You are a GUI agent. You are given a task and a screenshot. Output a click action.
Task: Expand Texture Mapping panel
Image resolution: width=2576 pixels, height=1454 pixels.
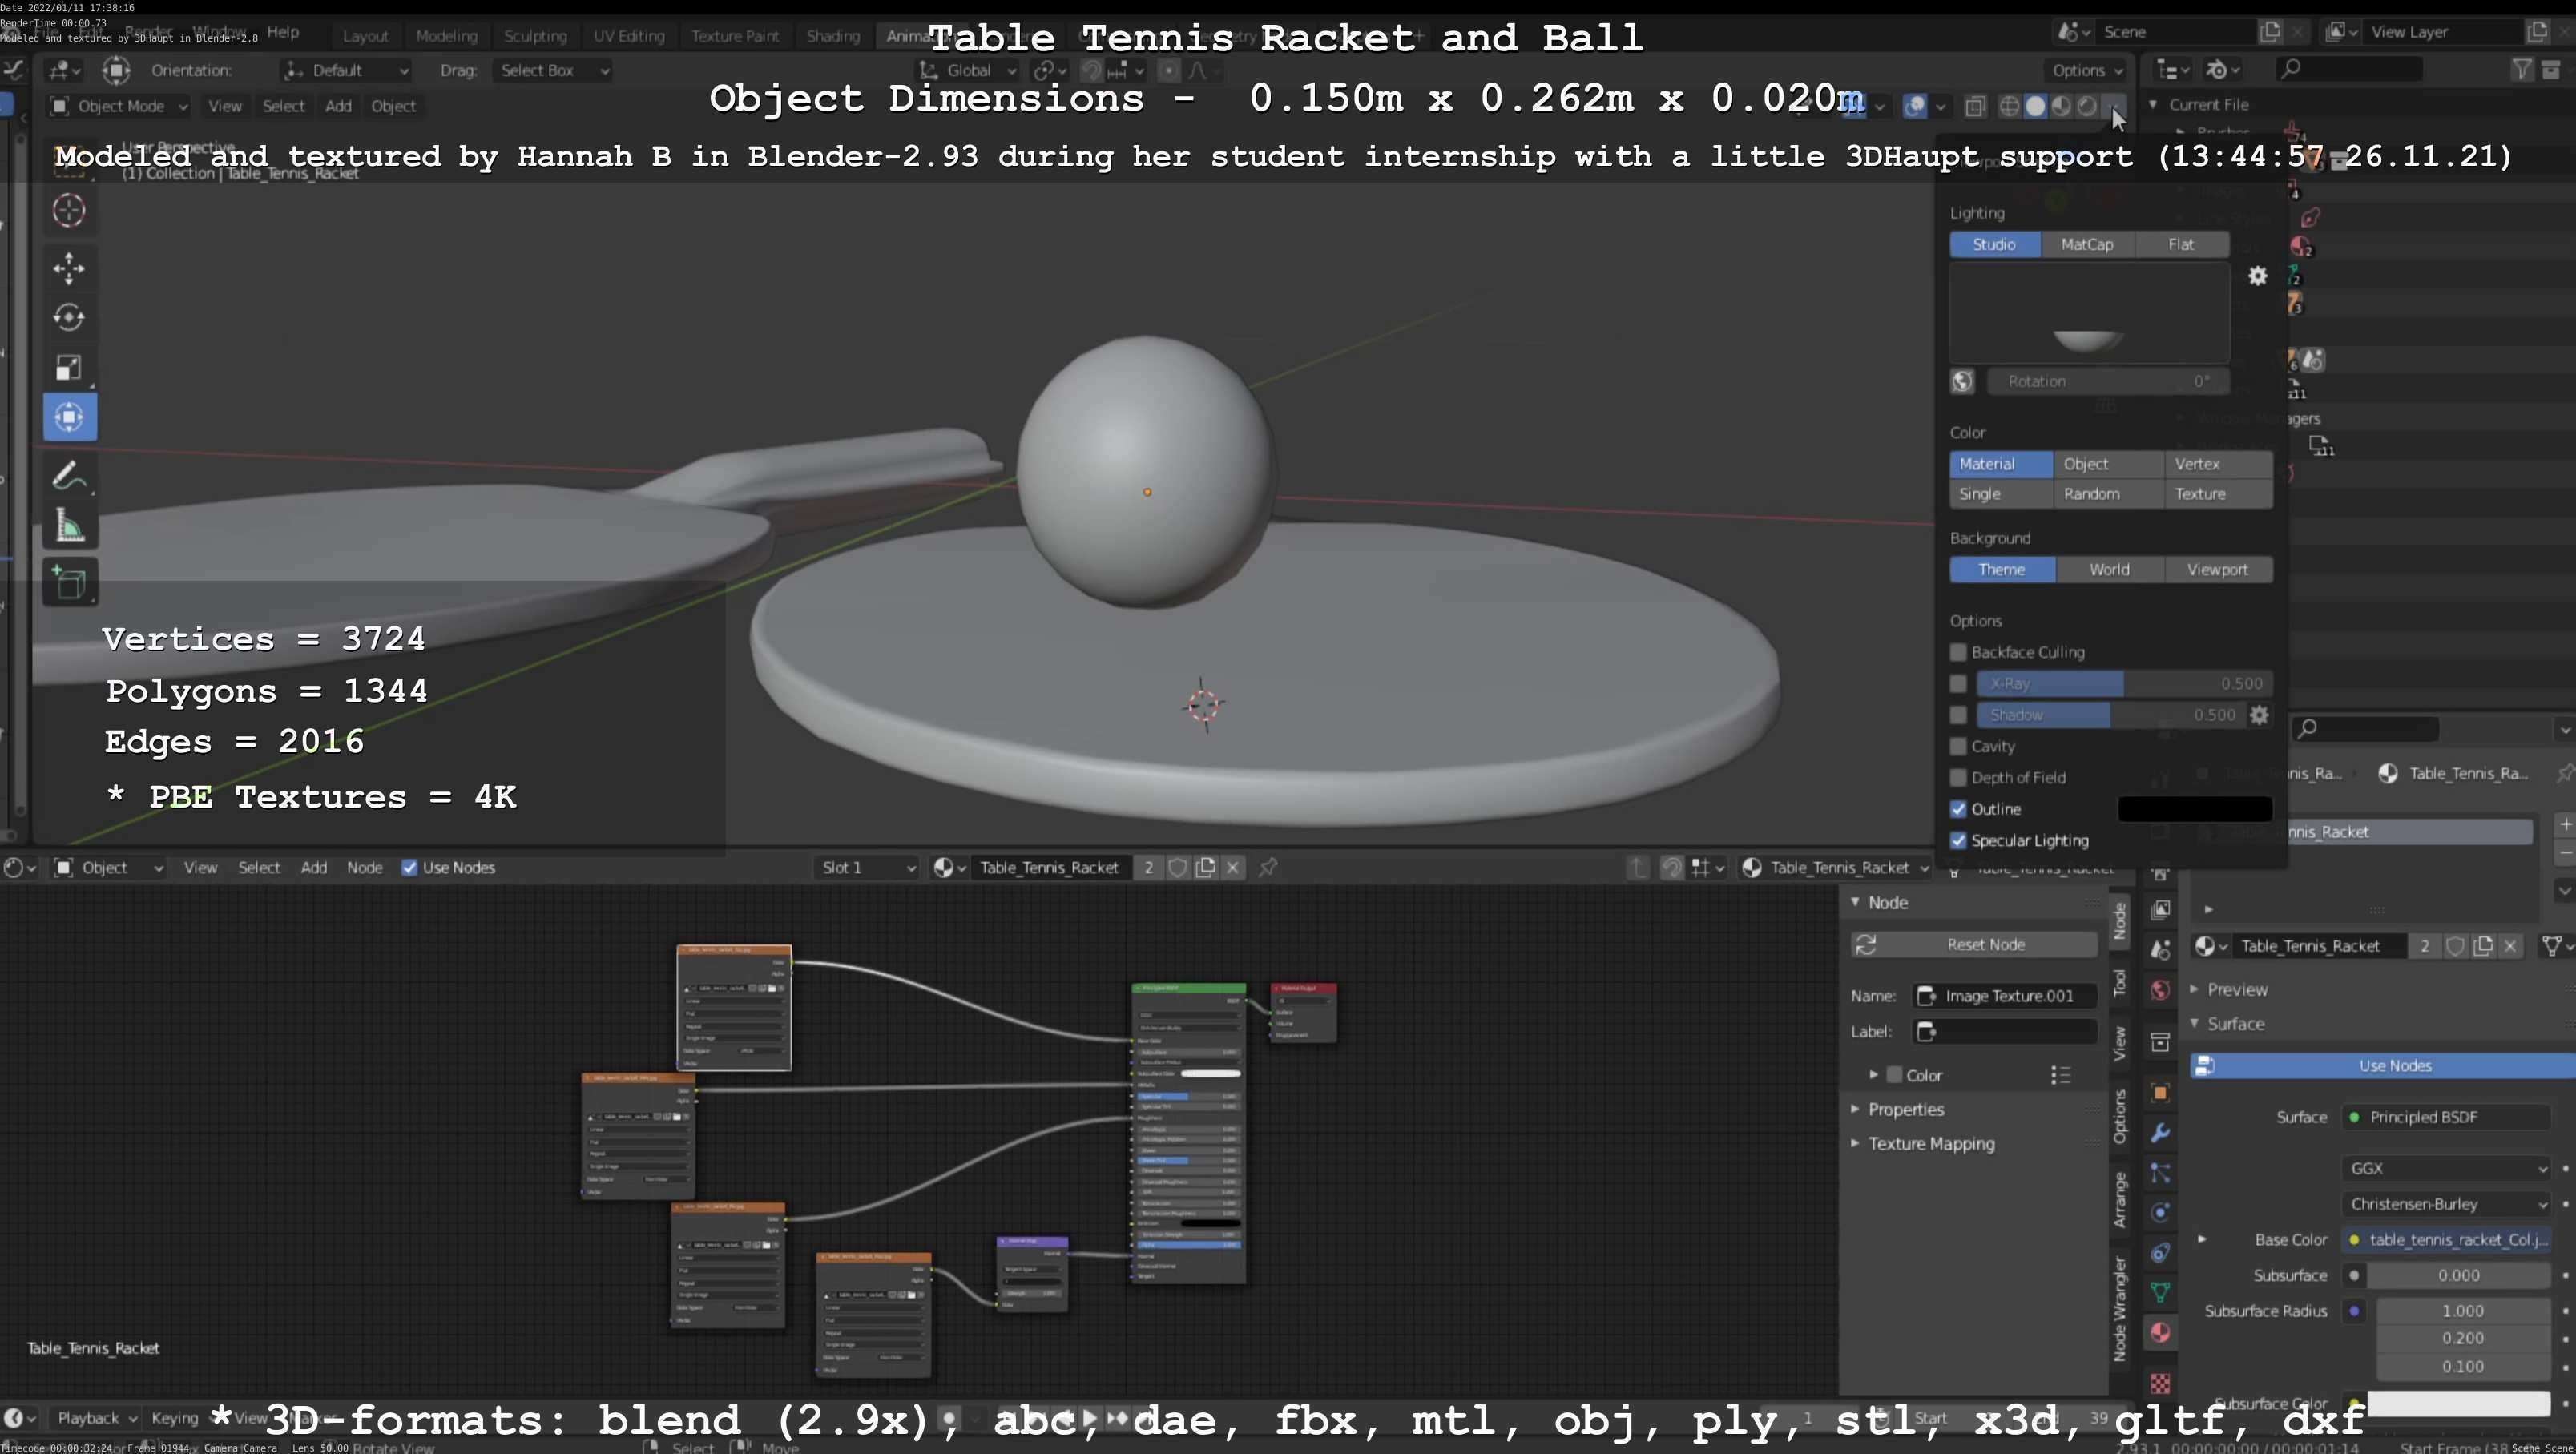[x=1931, y=1143]
